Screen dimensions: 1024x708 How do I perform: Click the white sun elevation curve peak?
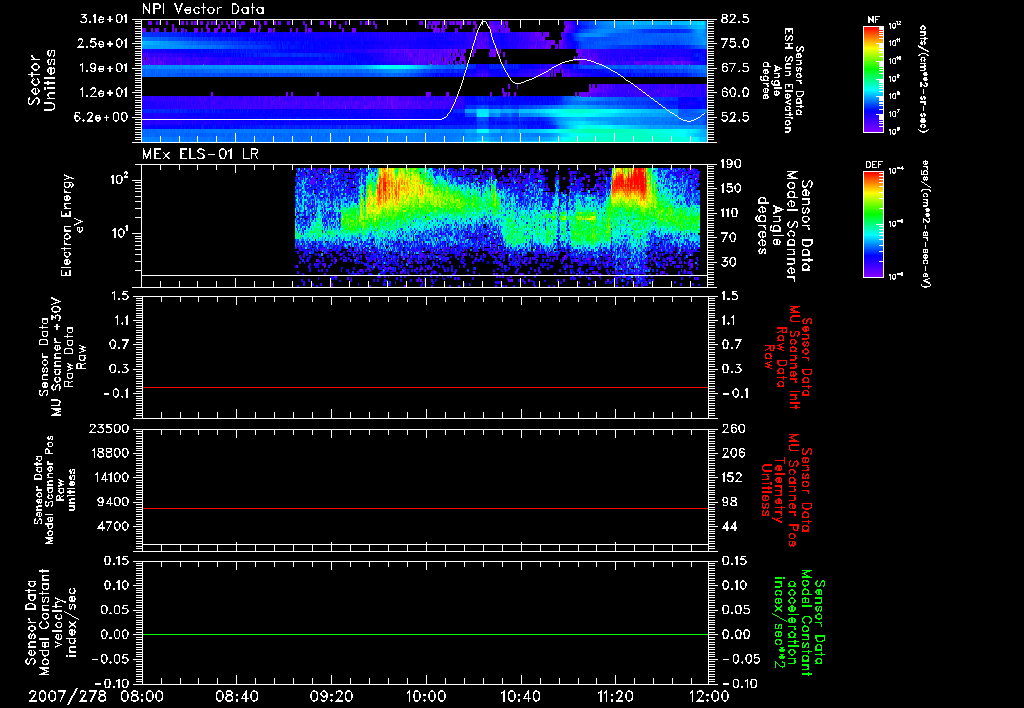(x=484, y=22)
